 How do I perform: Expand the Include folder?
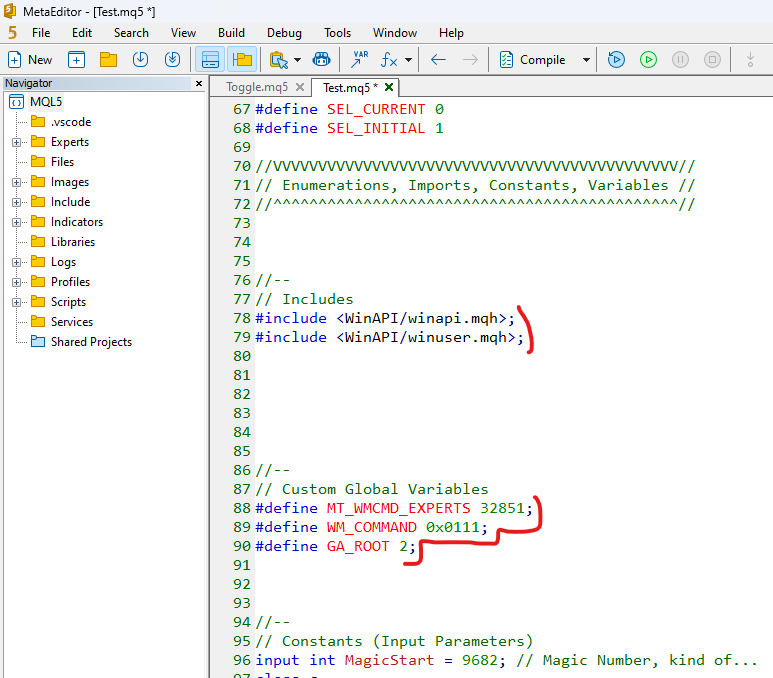(x=16, y=202)
